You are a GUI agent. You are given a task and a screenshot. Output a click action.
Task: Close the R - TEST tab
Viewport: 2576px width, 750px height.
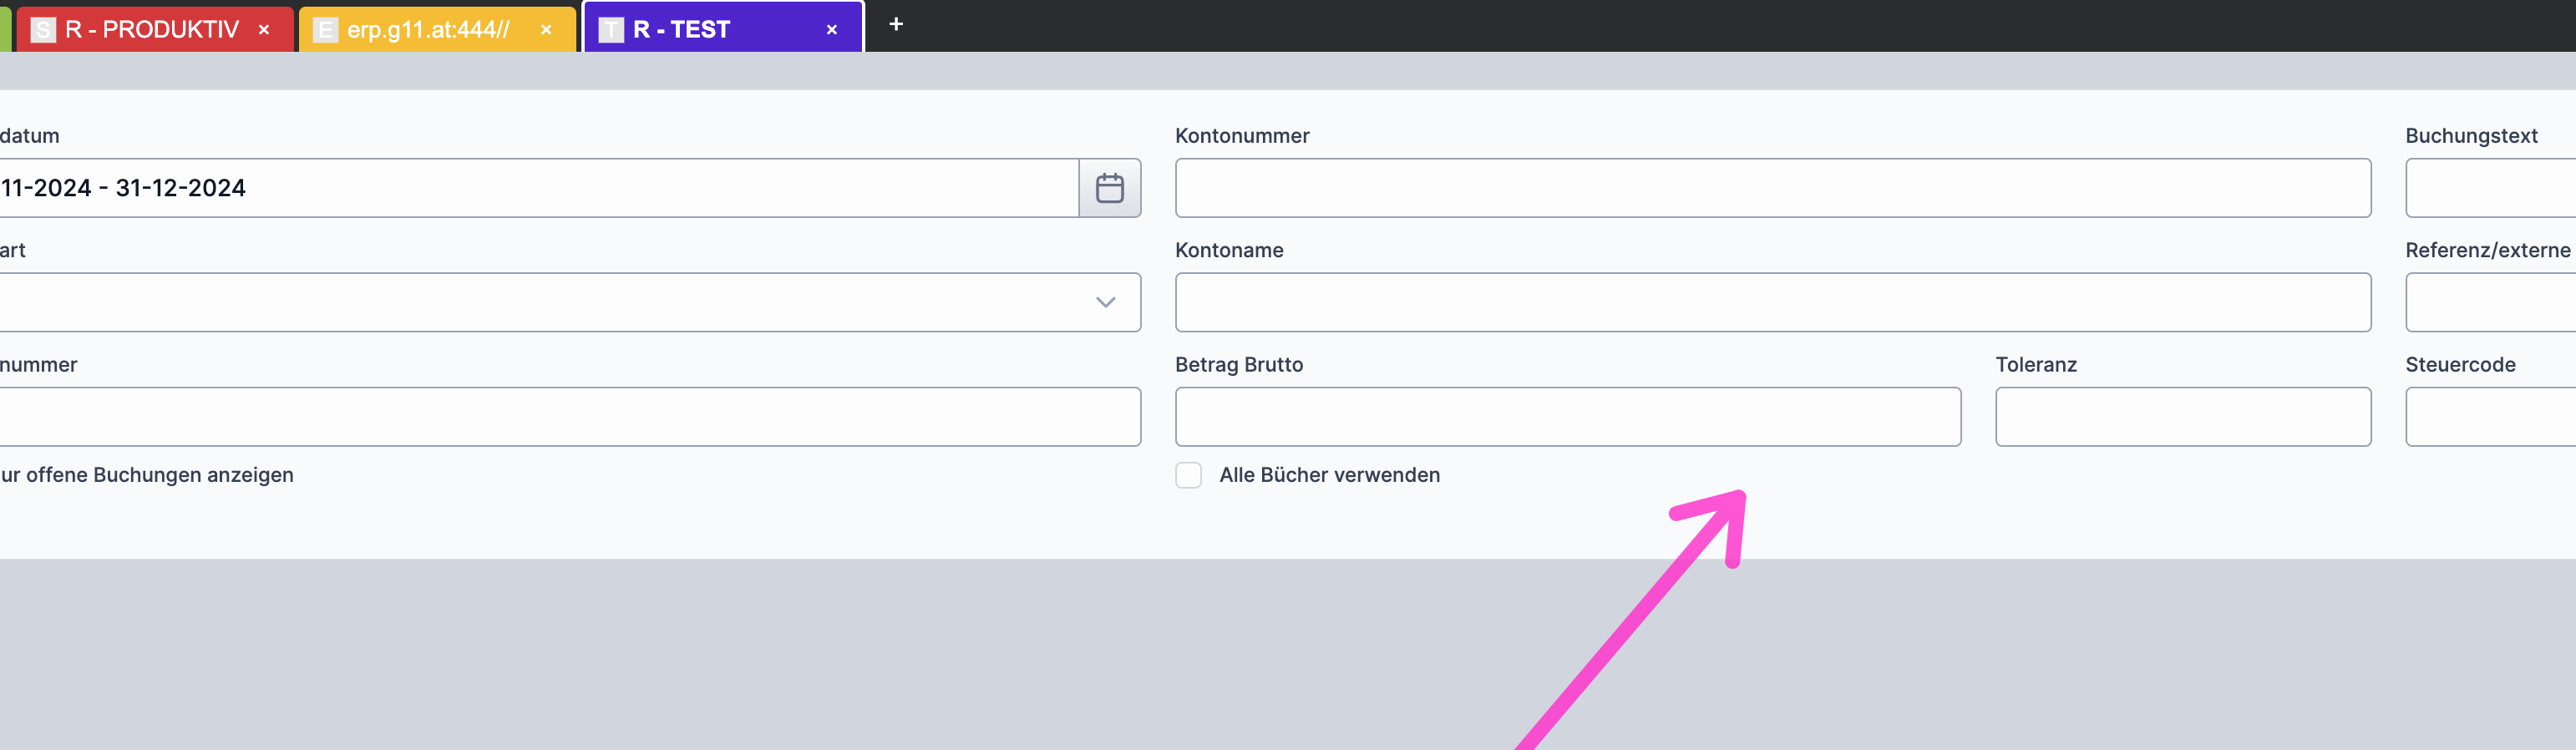pyautogui.click(x=831, y=30)
